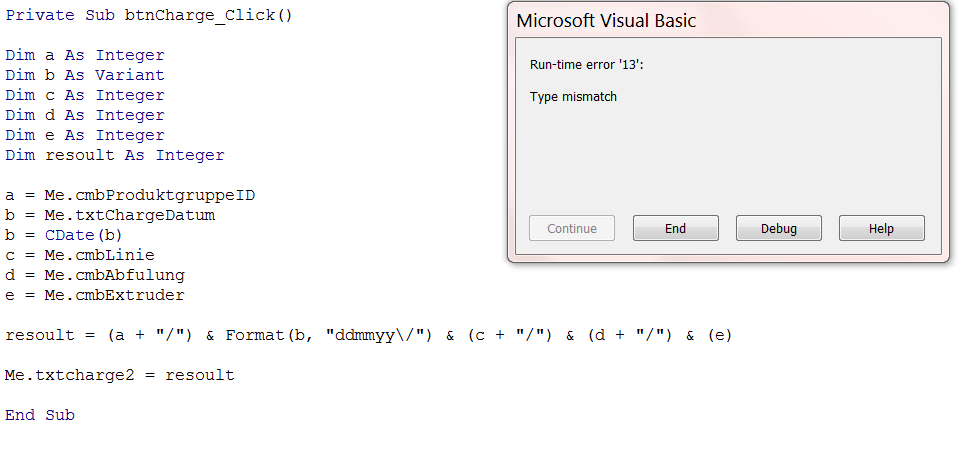
Task: Click the disabled Continue button
Action: click(572, 228)
